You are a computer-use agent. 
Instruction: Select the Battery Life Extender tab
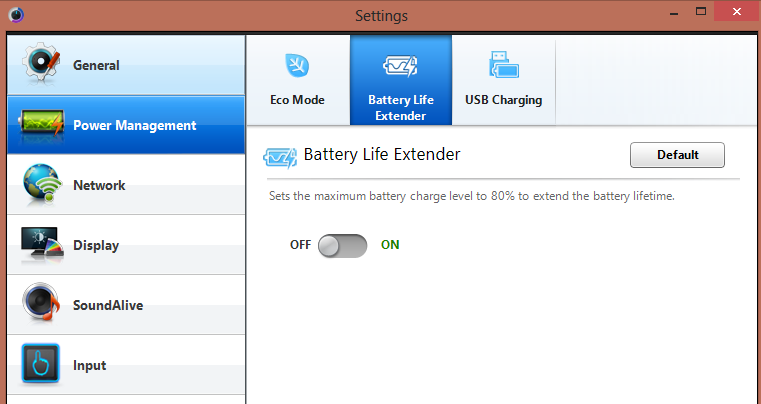pyautogui.click(x=400, y=80)
